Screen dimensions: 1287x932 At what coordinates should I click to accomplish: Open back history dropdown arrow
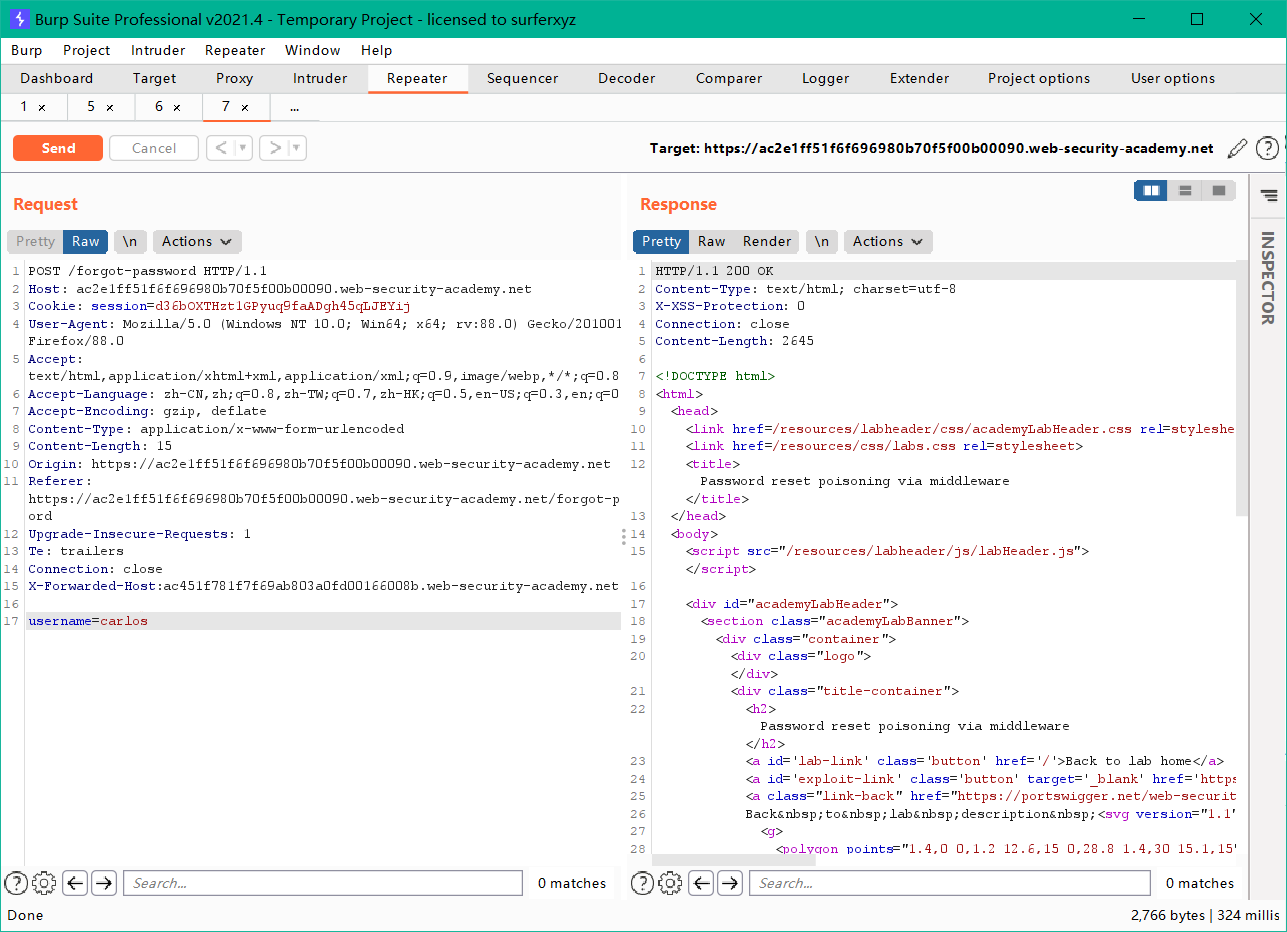coord(243,148)
